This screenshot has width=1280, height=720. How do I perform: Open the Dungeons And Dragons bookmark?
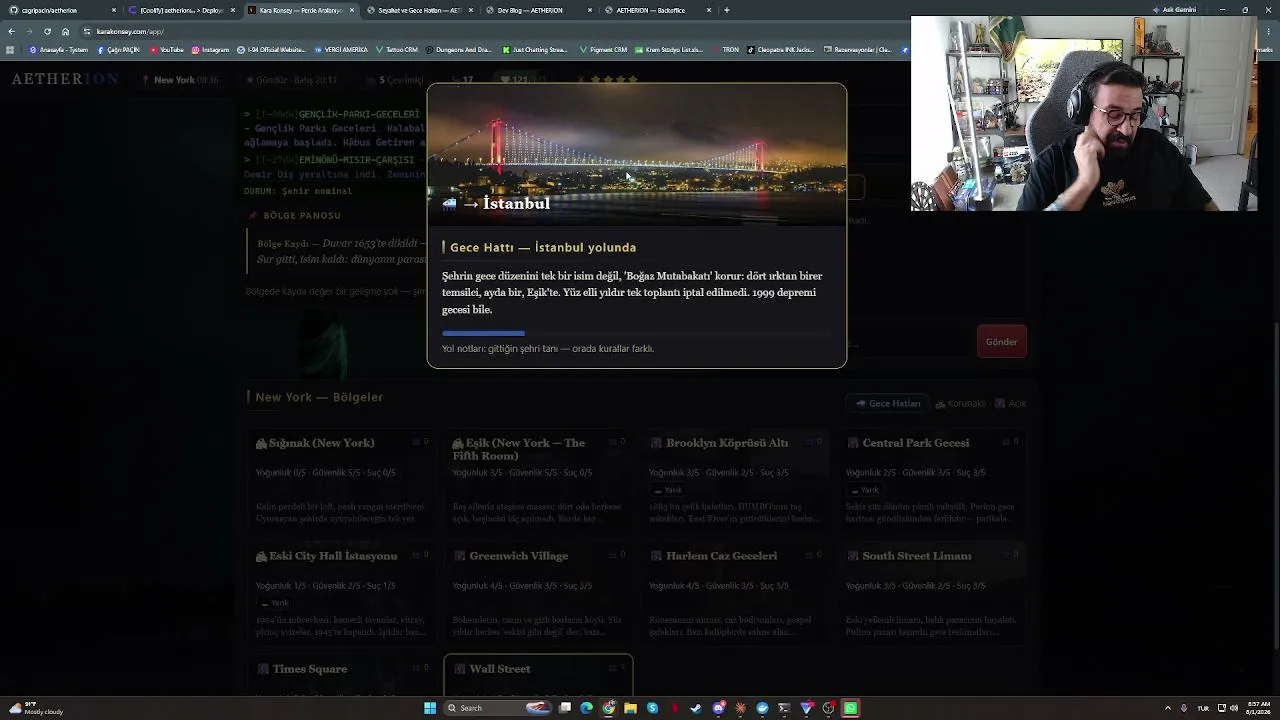pyautogui.click(x=458, y=49)
